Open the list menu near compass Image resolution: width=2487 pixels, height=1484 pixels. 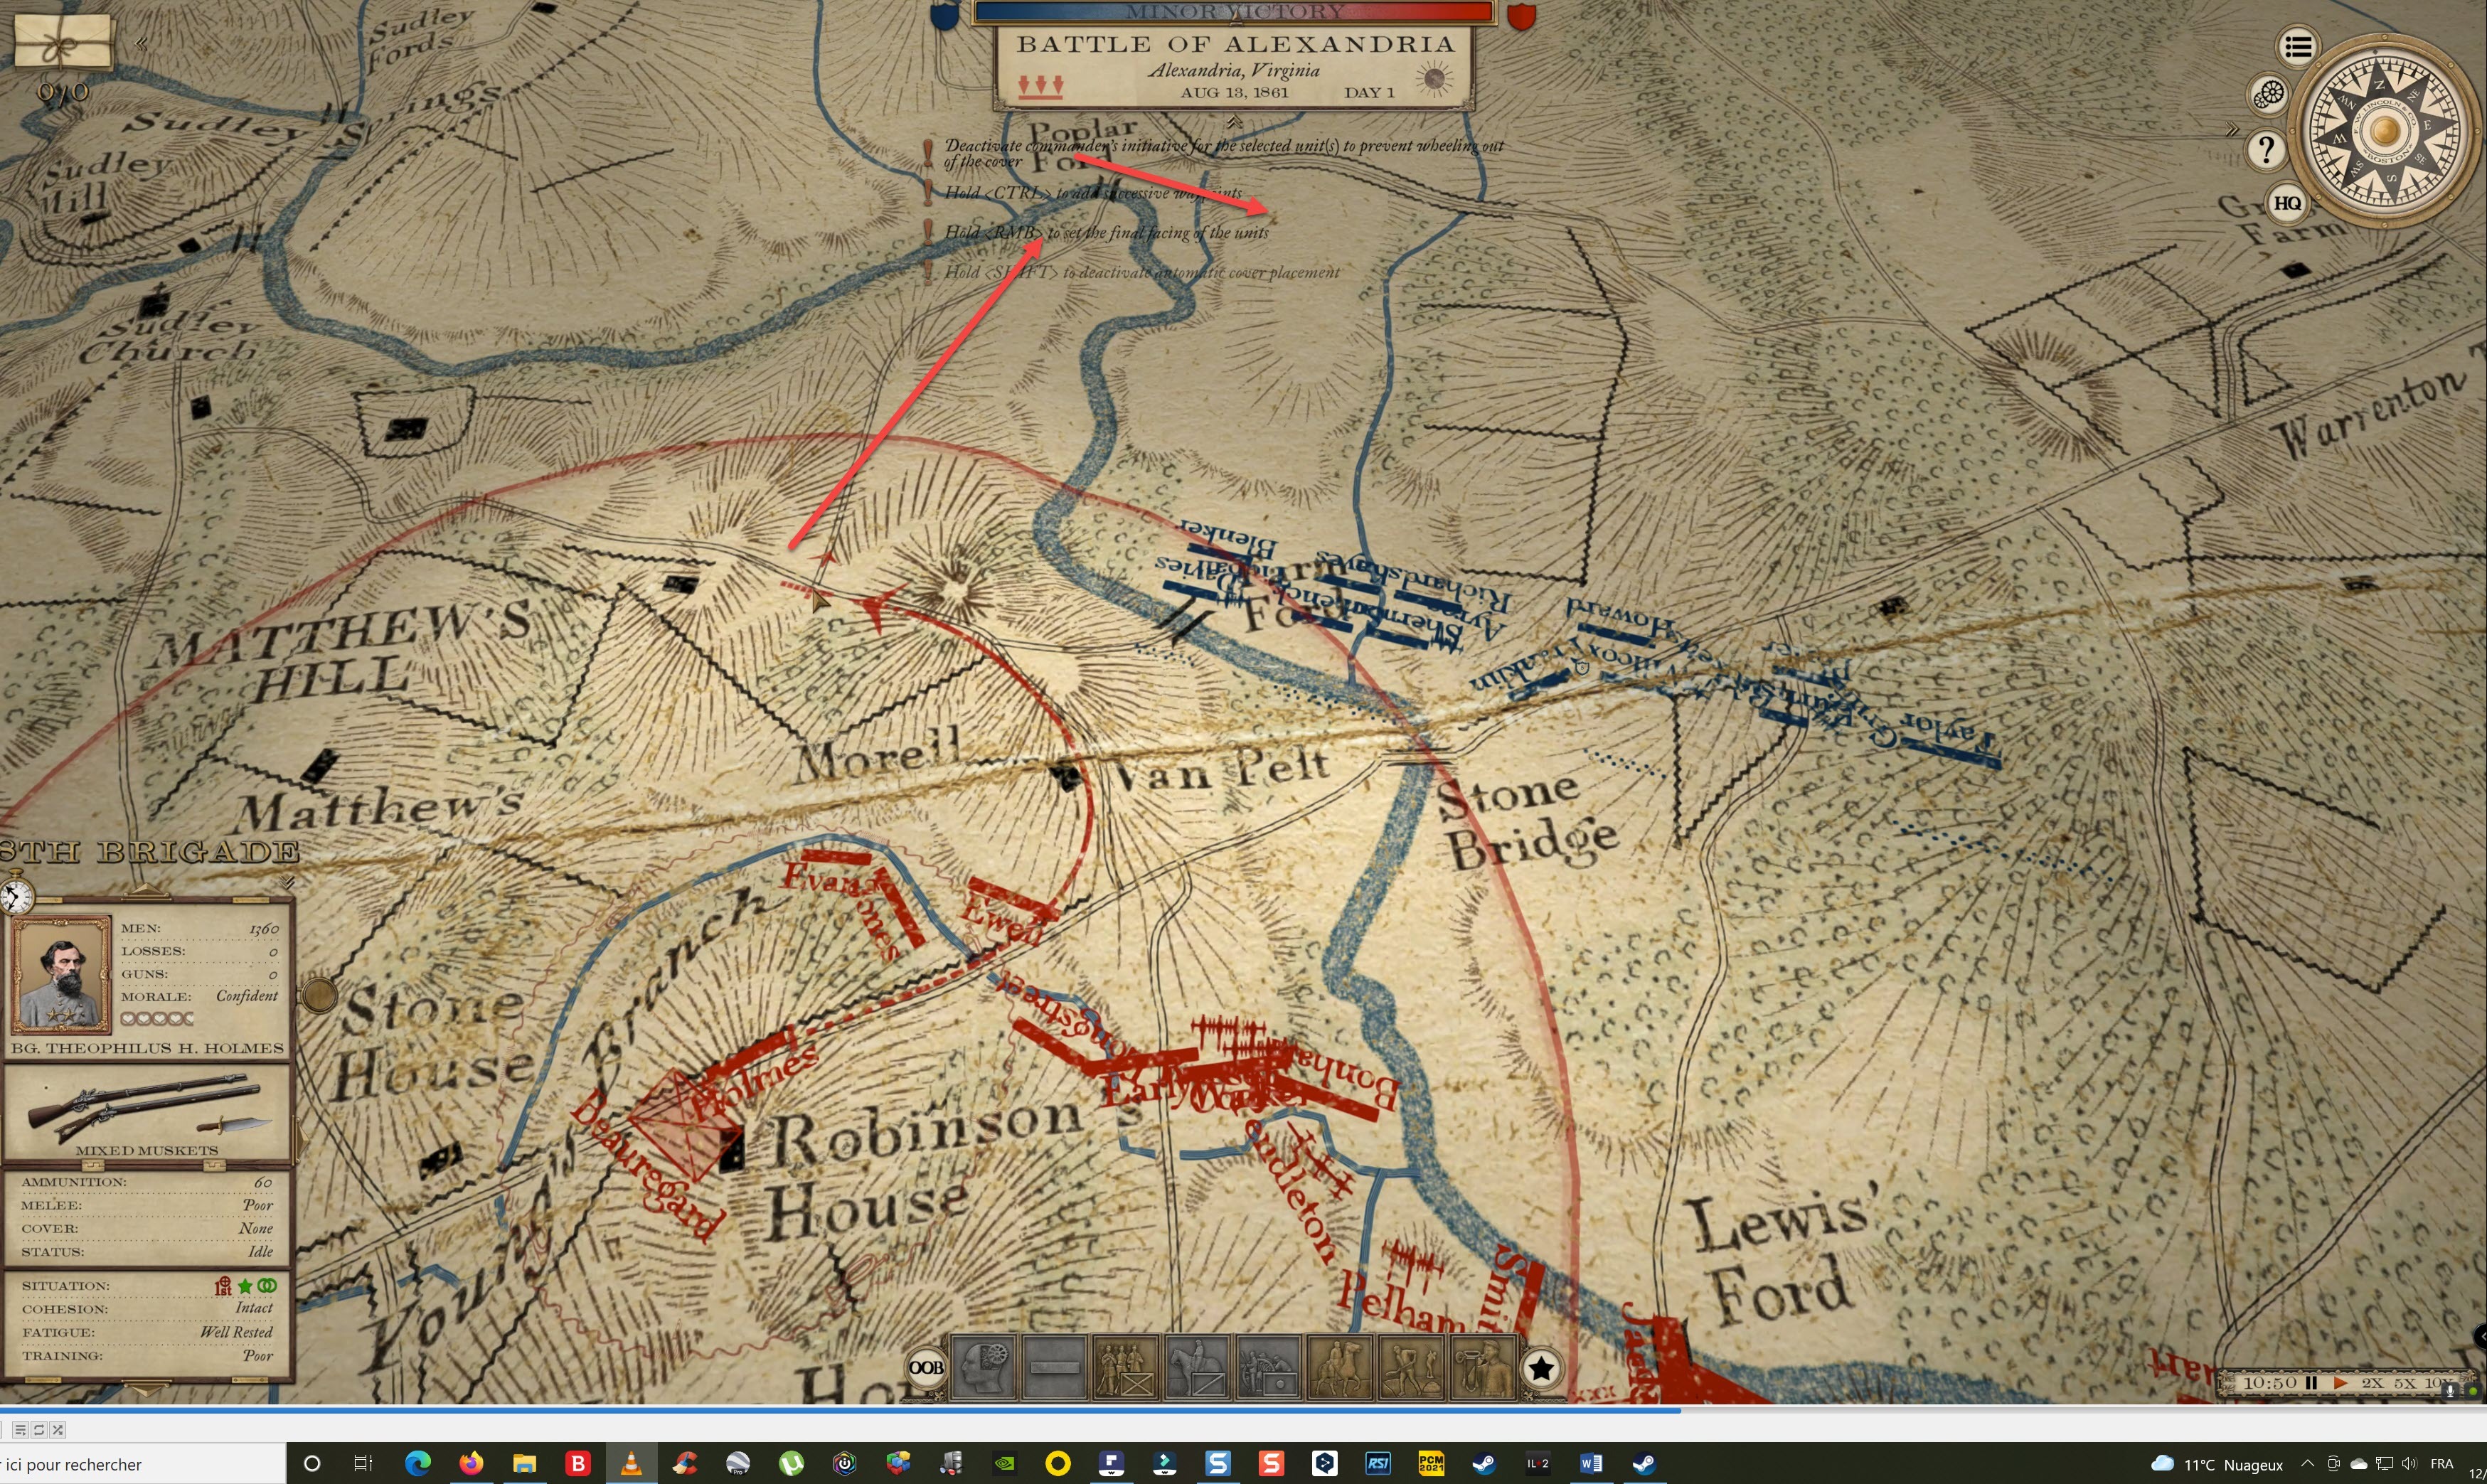[x=2297, y=47]
